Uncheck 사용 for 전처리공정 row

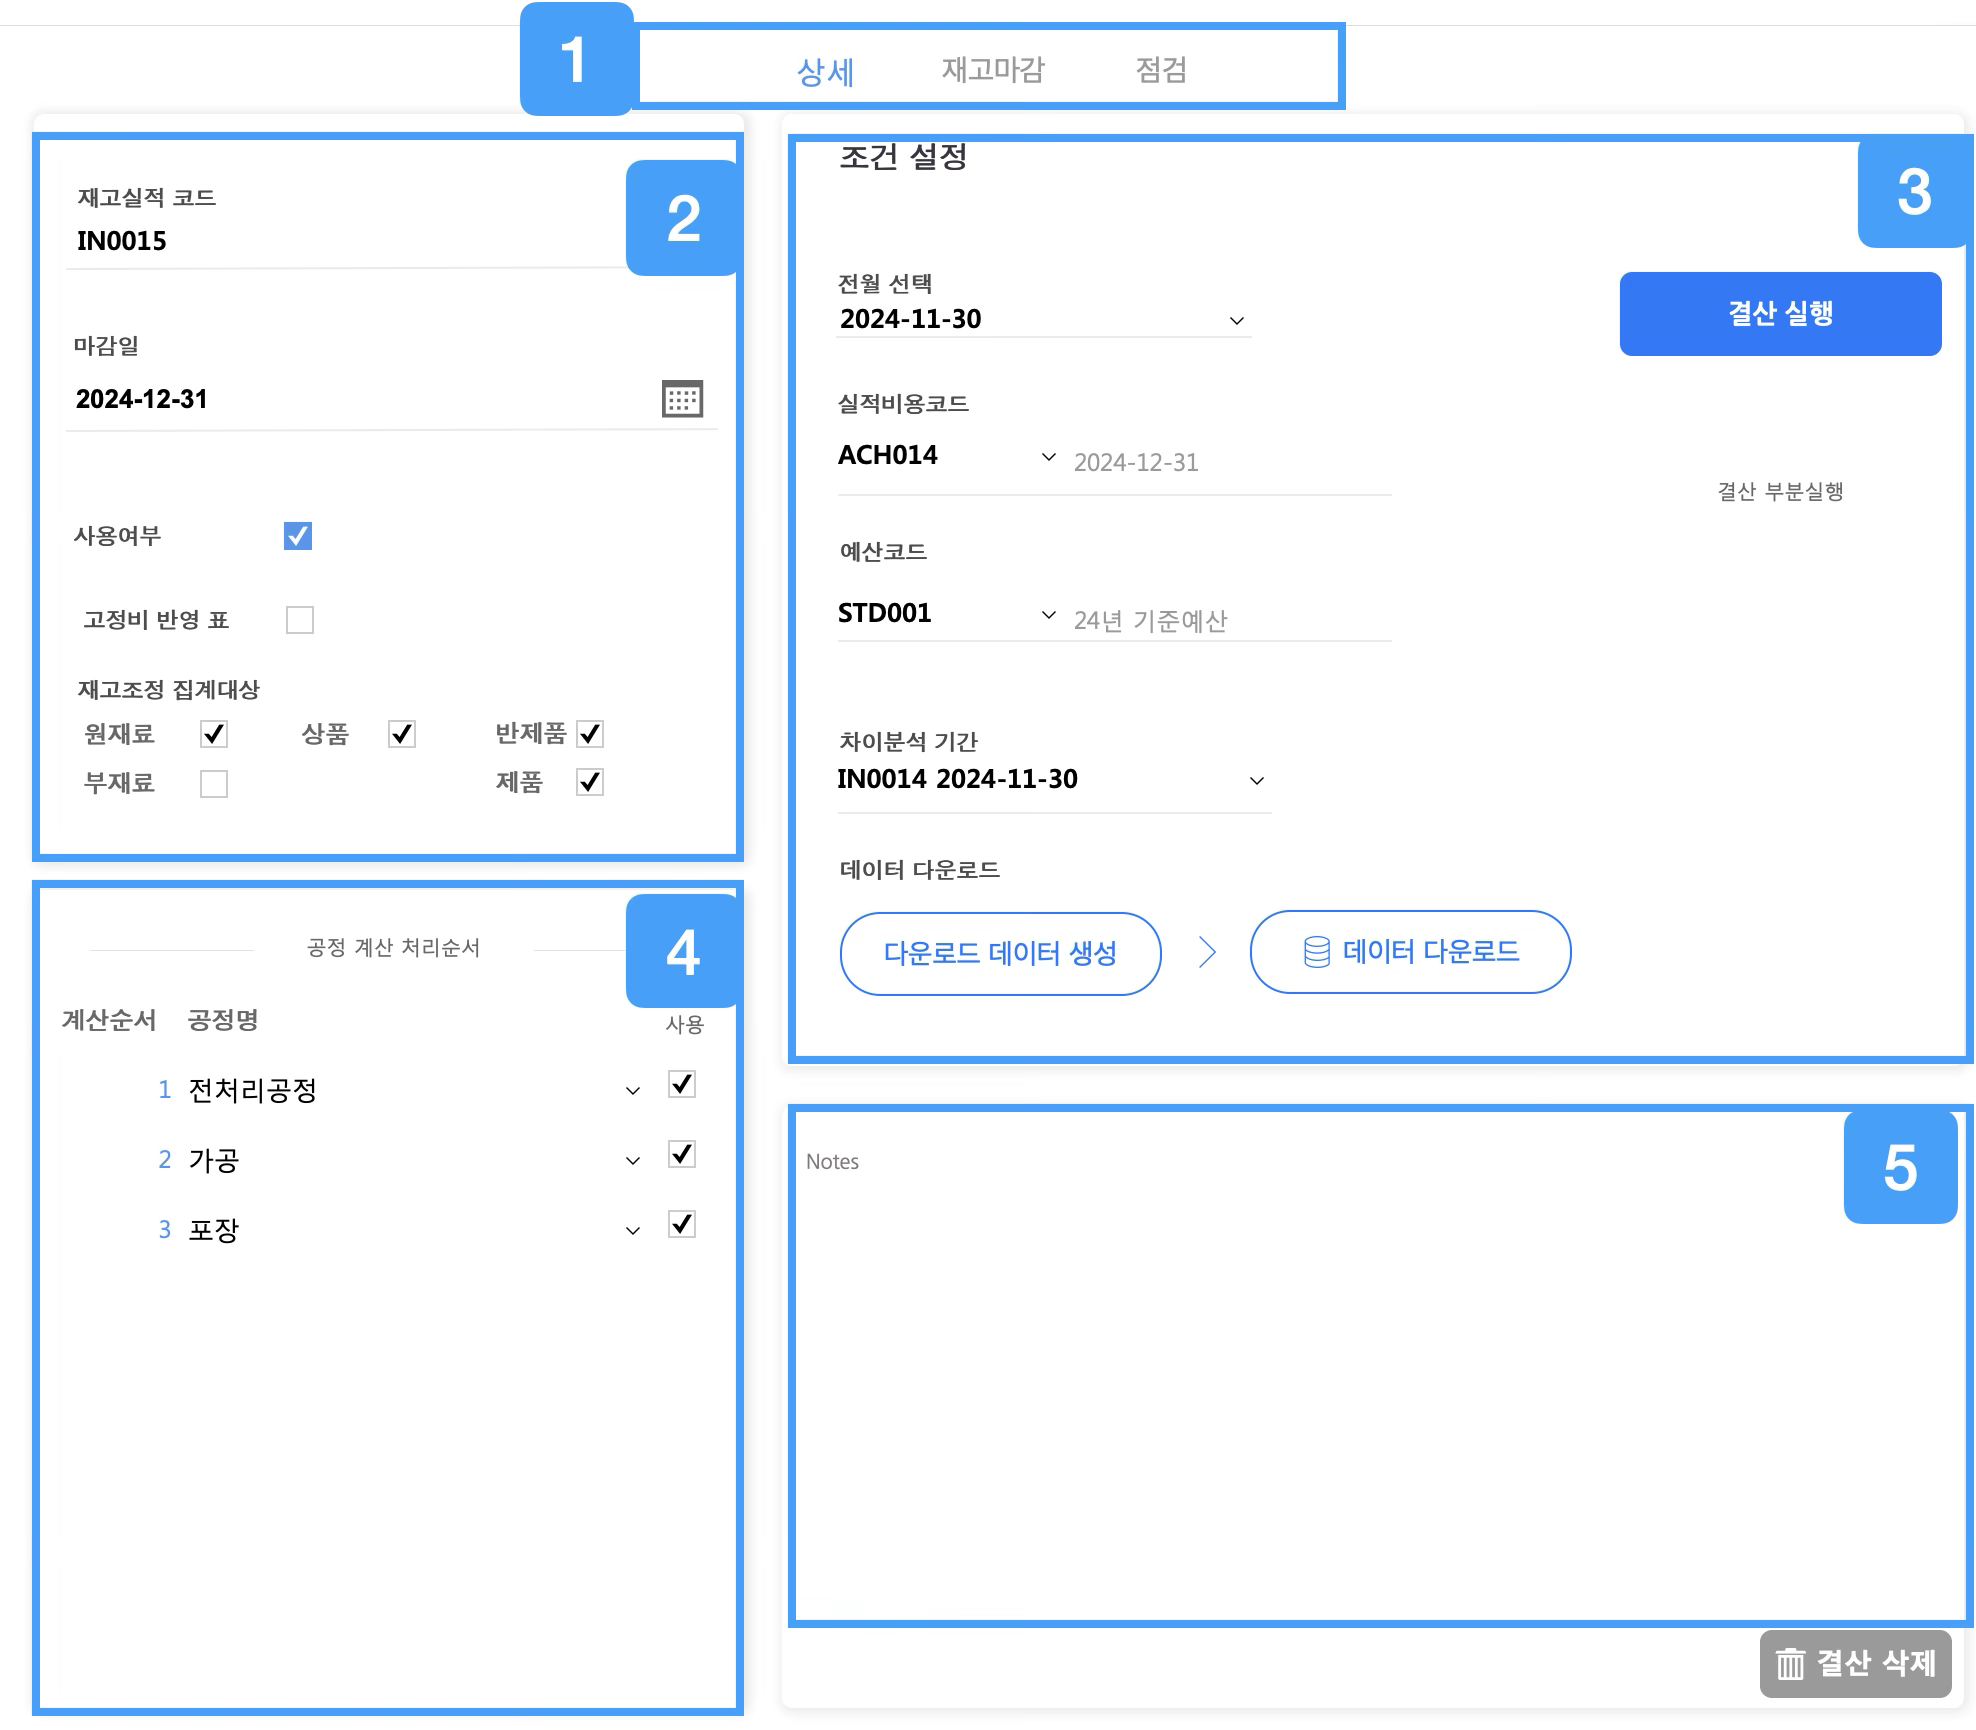(x=682, y=1084)
